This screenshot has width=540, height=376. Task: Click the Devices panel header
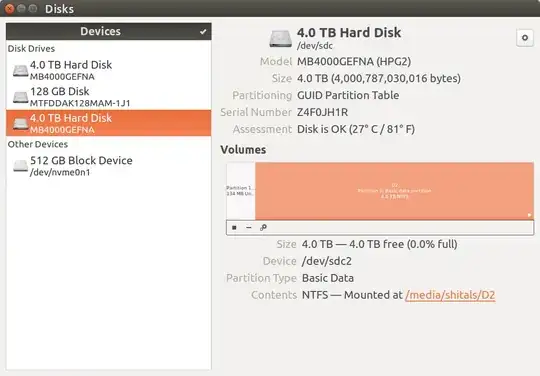tap(108, 32)
